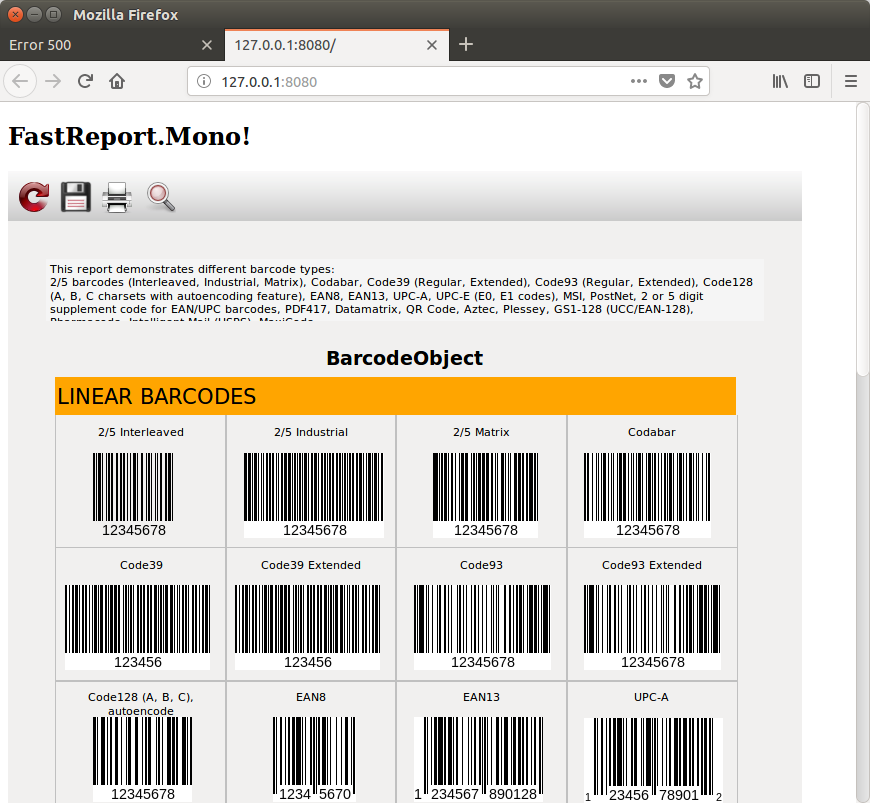This screenshot has width=870, height=803.
Task: Toggle Firefox sidebar icon
Action: (812, 82)
